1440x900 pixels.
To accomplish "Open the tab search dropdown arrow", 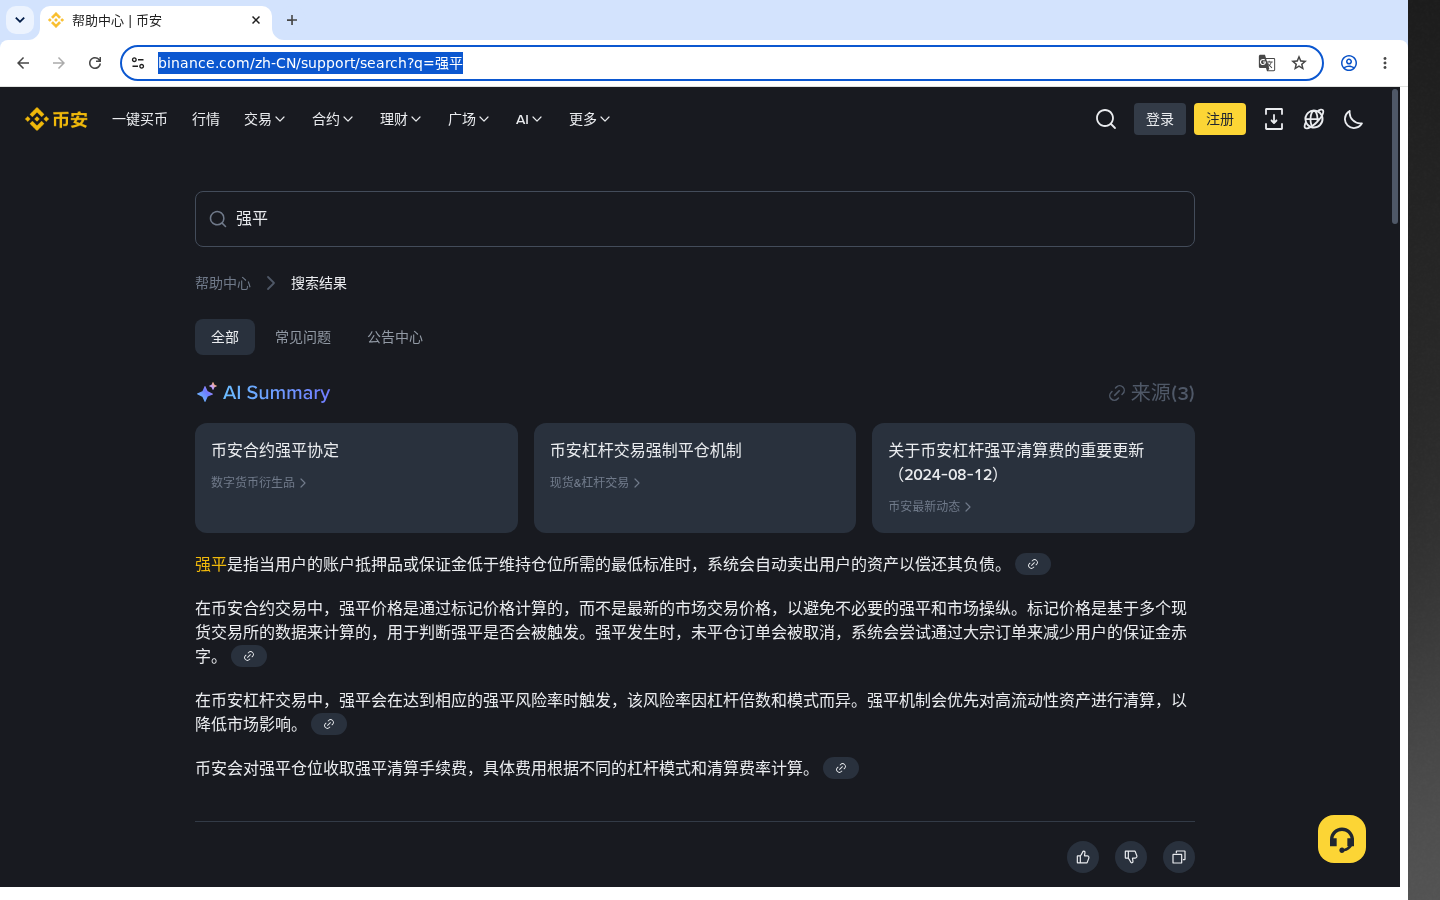I will click(x=20, y=20).
